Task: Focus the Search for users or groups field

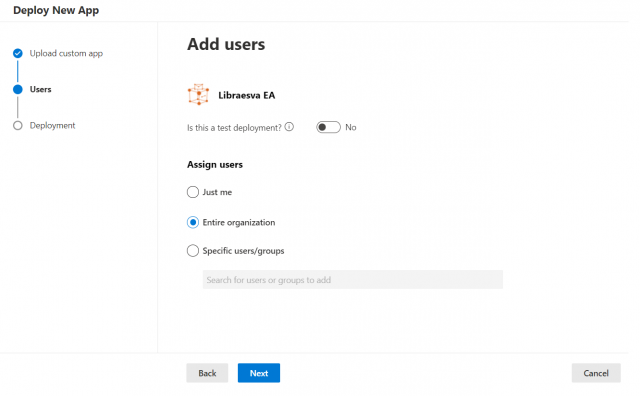Action: point(353,280)
